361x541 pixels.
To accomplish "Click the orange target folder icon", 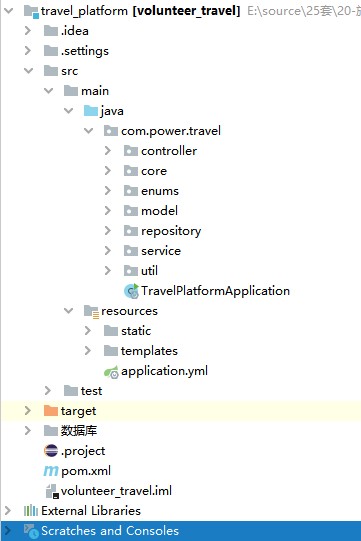I will click(51, 411).
